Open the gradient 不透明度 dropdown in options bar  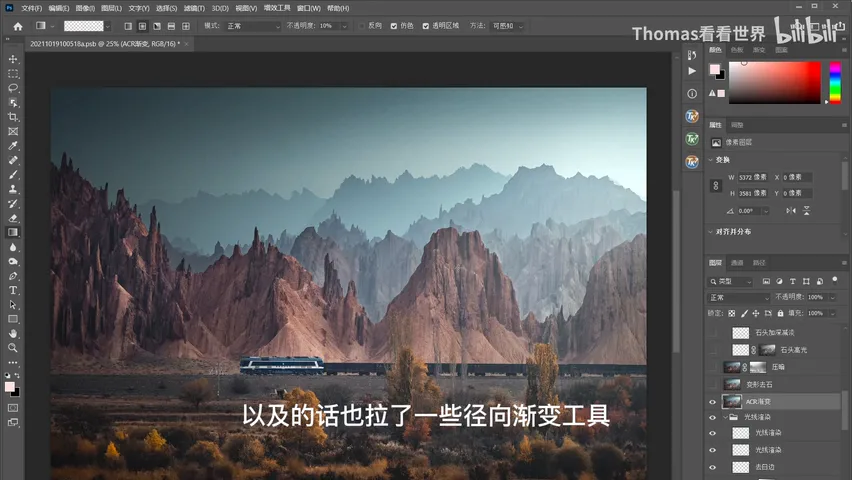tap(344, 26)
